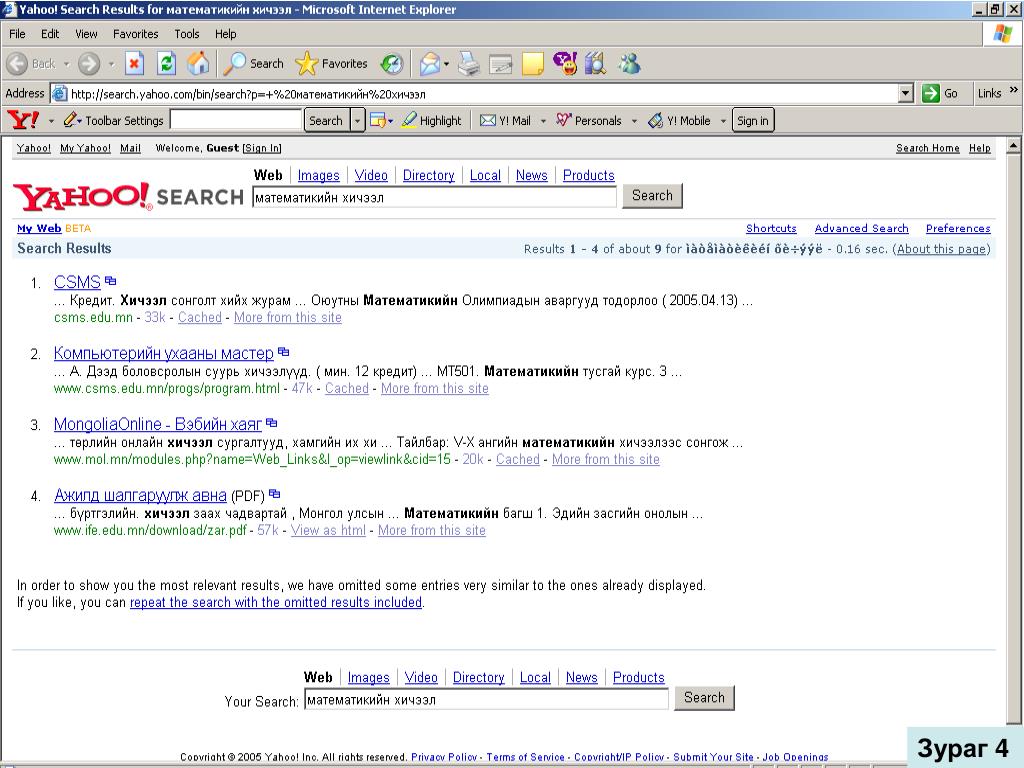Open Toolbar Settings pencil icon

click(x=70, y=120)
